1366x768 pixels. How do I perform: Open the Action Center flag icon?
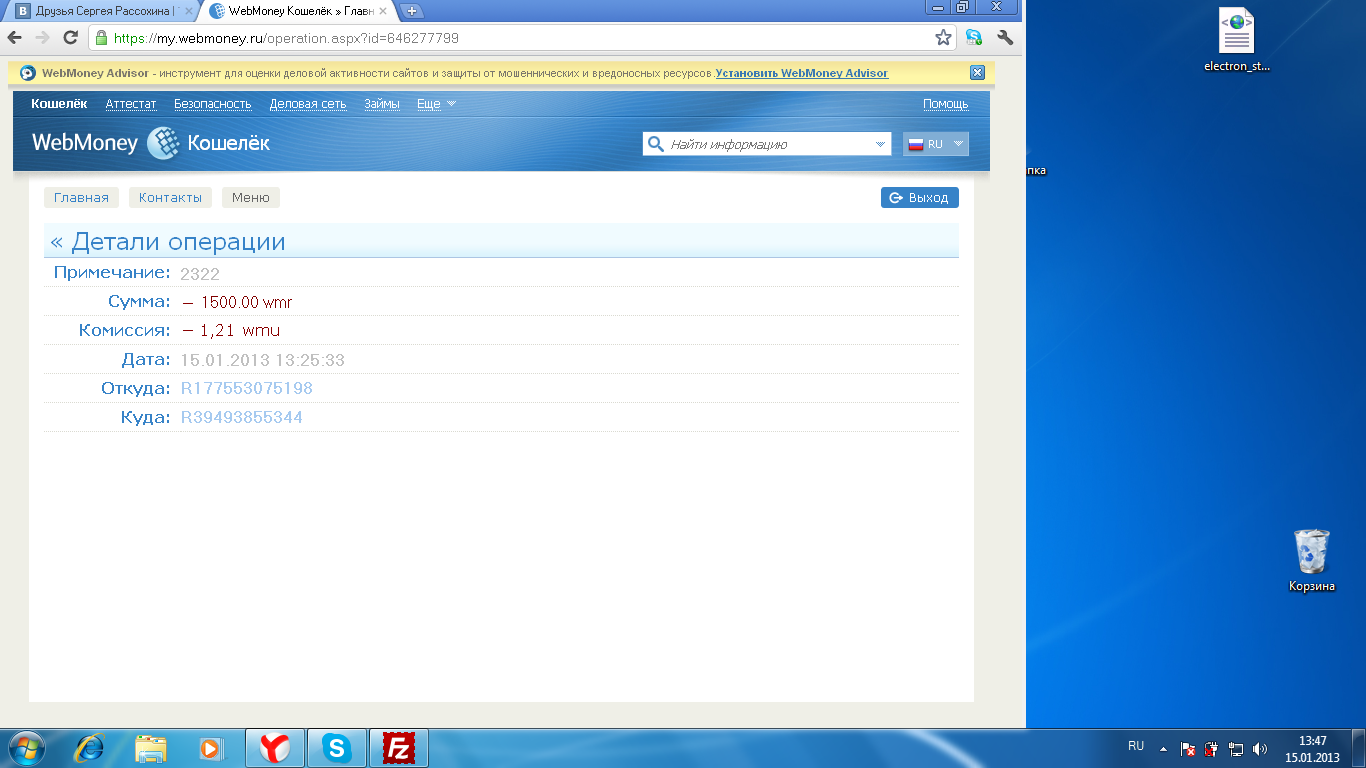tap(1188, 748)
